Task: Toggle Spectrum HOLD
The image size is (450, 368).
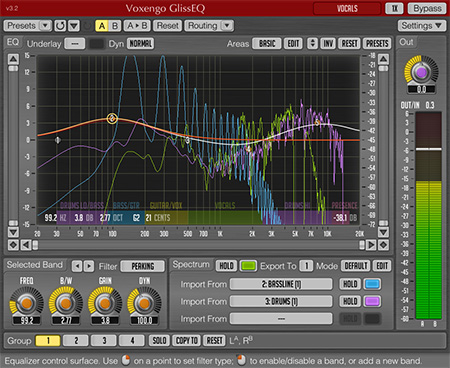Action: point(226,266)
